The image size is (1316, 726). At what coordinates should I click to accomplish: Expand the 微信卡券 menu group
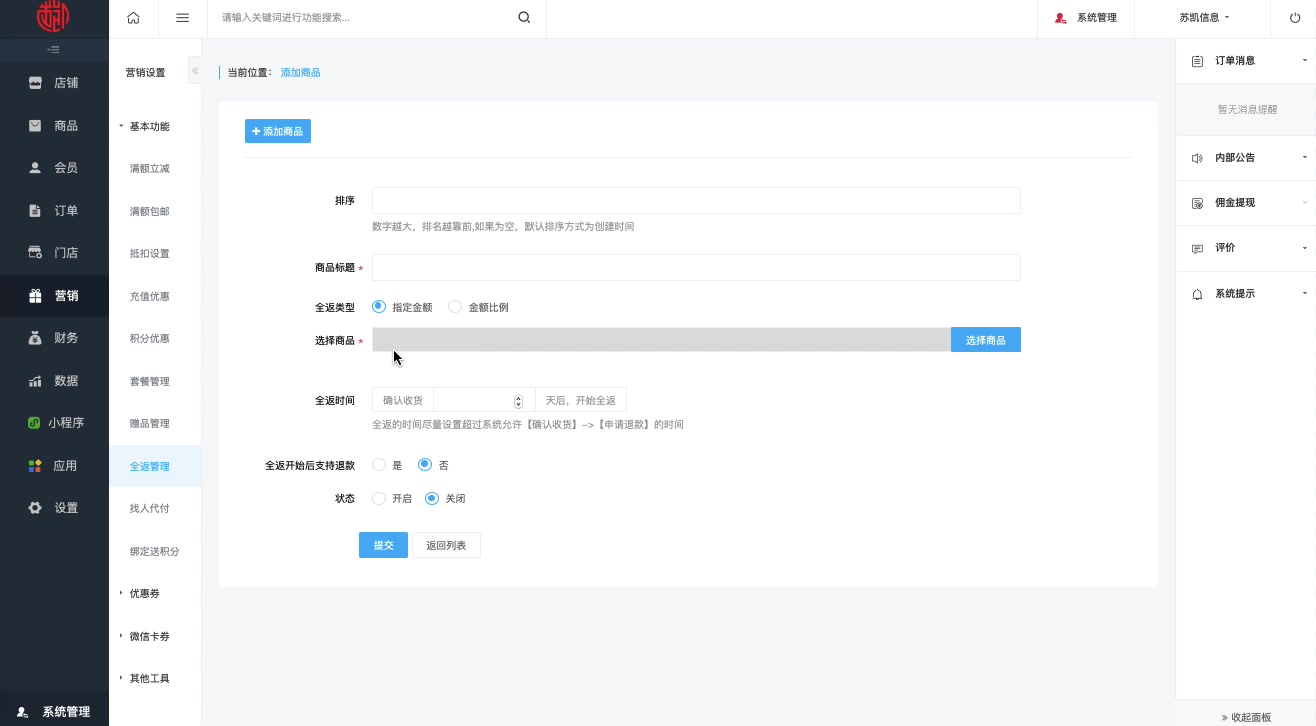(x=144, y=636)
